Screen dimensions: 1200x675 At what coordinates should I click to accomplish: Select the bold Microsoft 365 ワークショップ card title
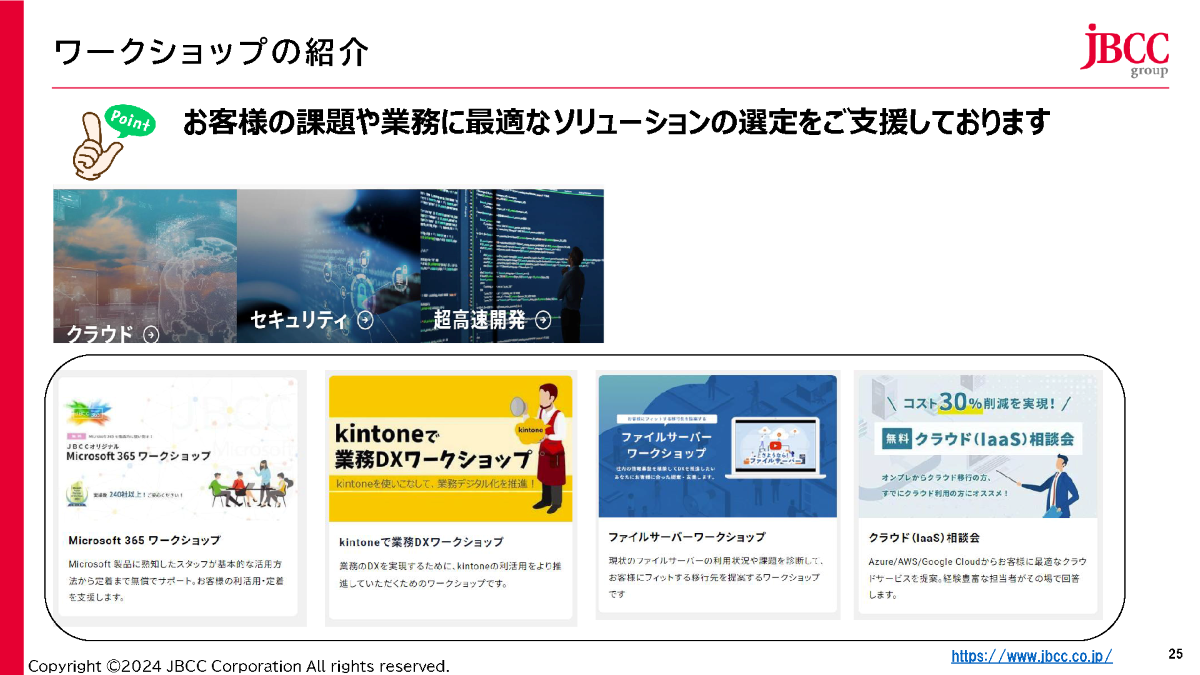pyautogui.click(x=144, y=540)
